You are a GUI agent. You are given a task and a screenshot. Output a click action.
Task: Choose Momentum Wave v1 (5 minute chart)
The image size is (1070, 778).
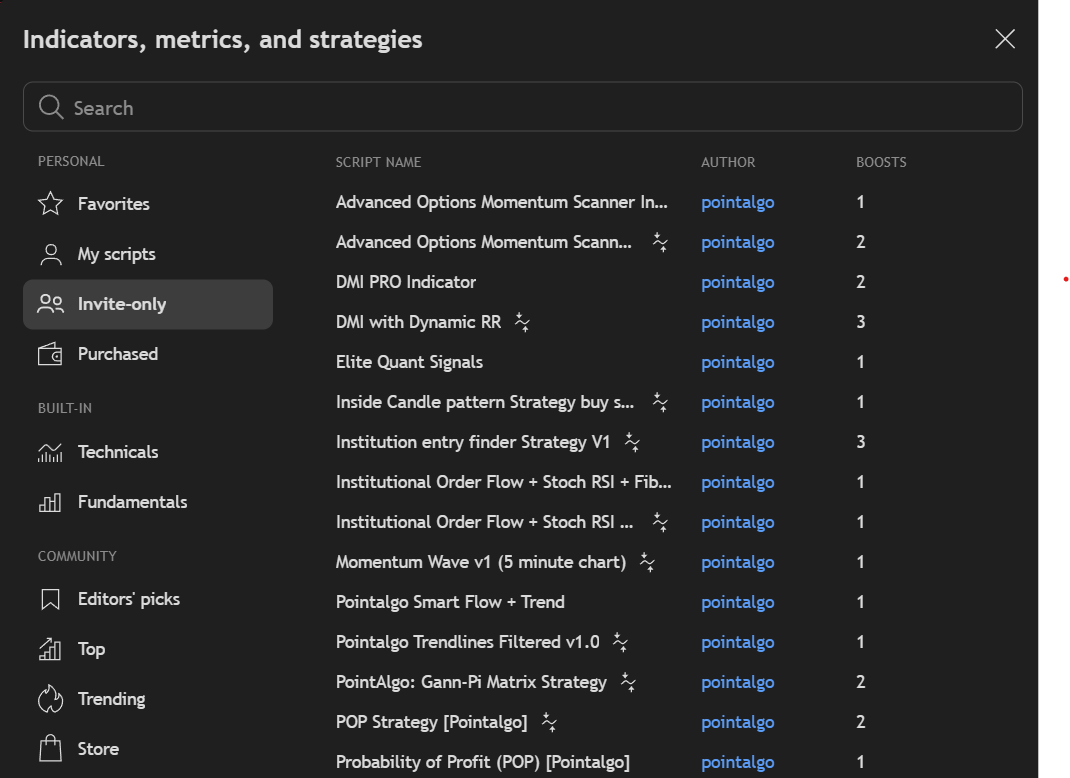480,562
